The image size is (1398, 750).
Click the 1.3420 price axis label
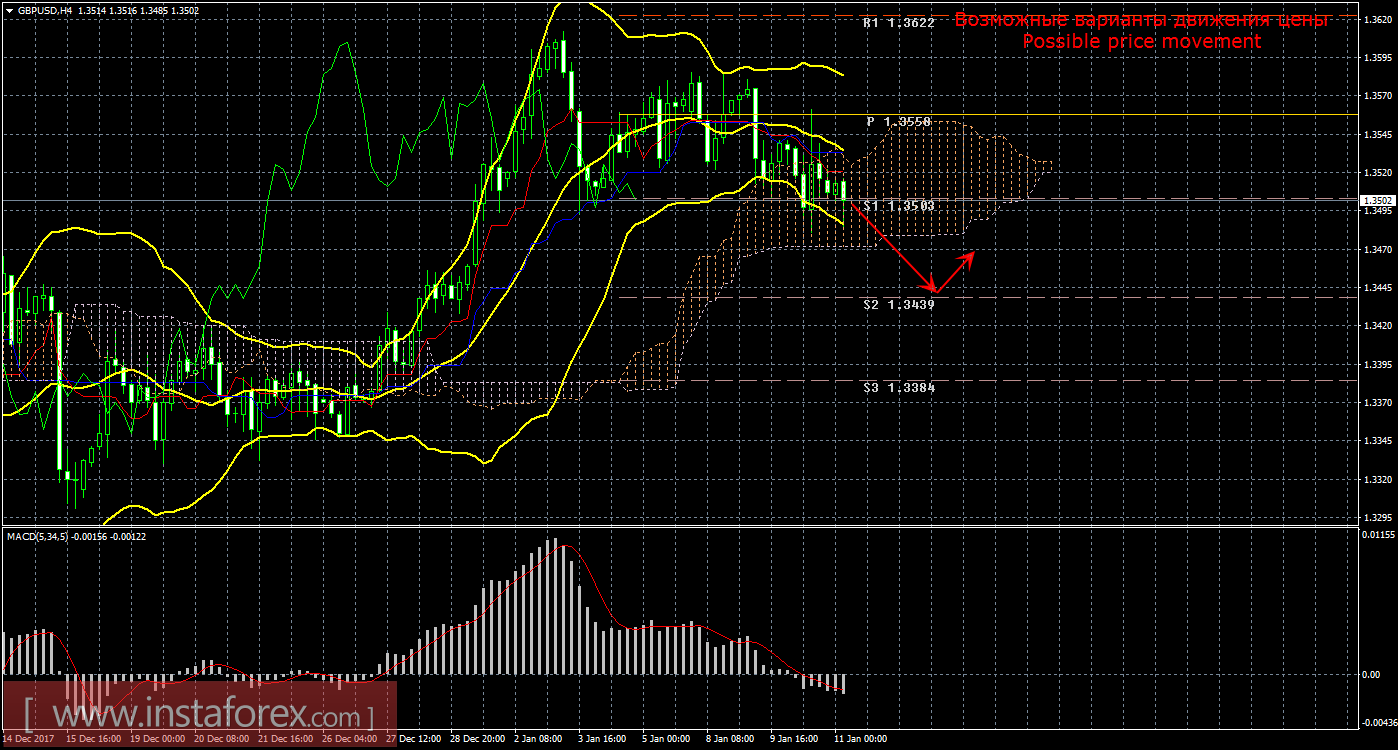(x=1377, y=326)
